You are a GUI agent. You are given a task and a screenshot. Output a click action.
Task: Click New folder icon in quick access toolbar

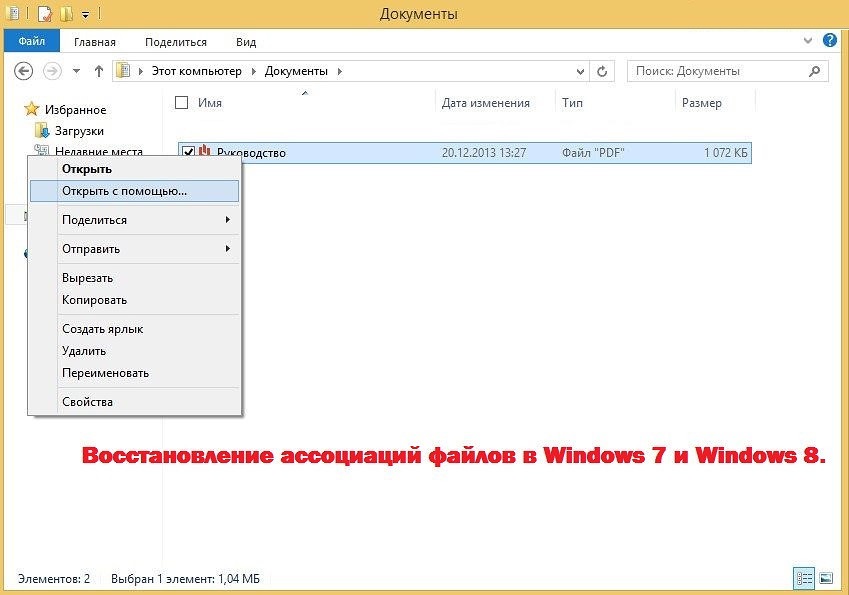pos(67,13)
